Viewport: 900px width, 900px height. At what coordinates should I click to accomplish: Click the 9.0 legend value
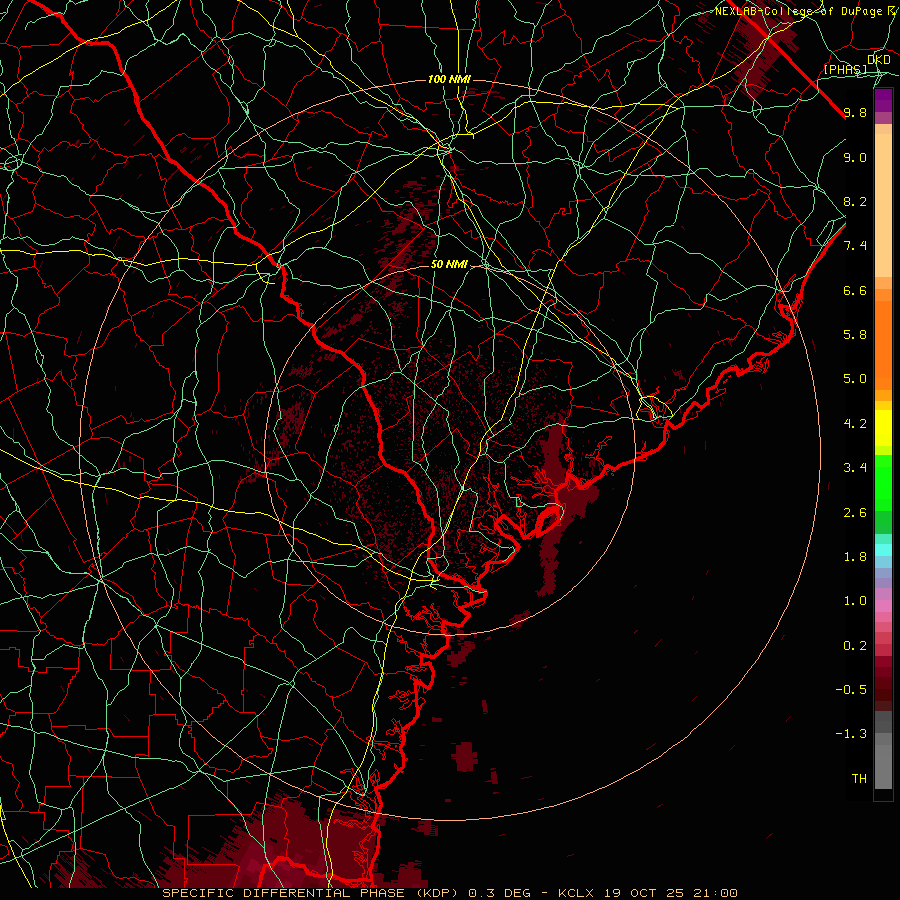pos(855,157)
